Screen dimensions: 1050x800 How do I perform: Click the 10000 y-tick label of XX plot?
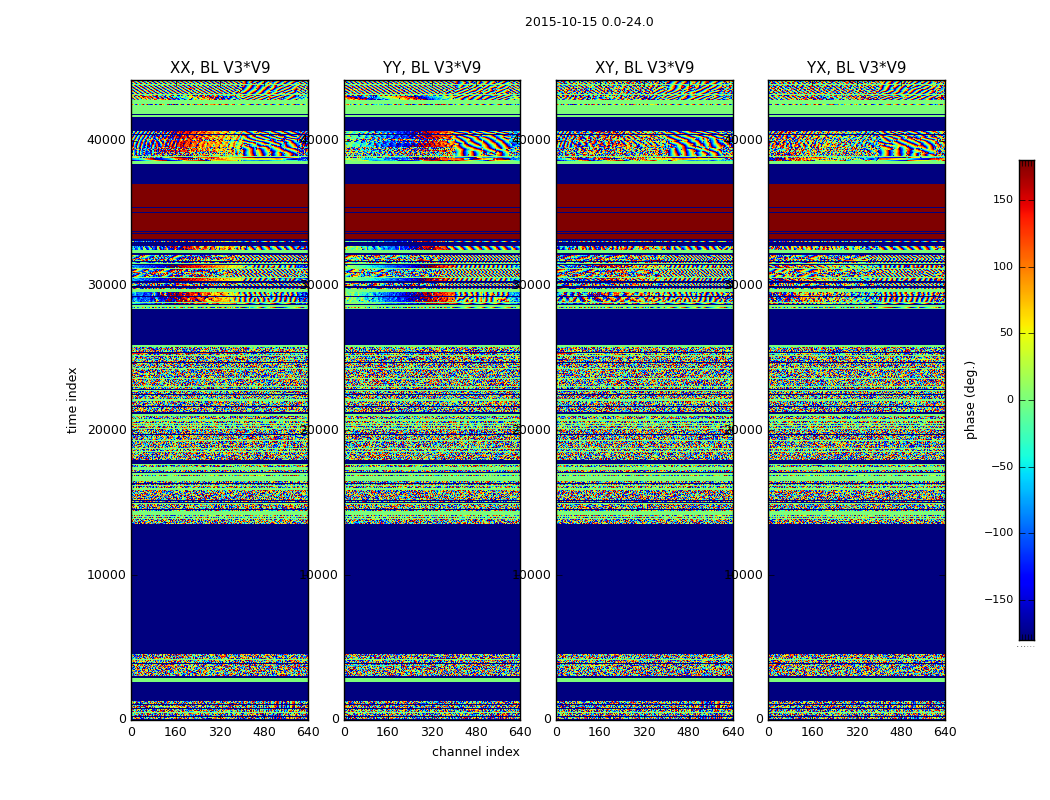click(108, 574)
